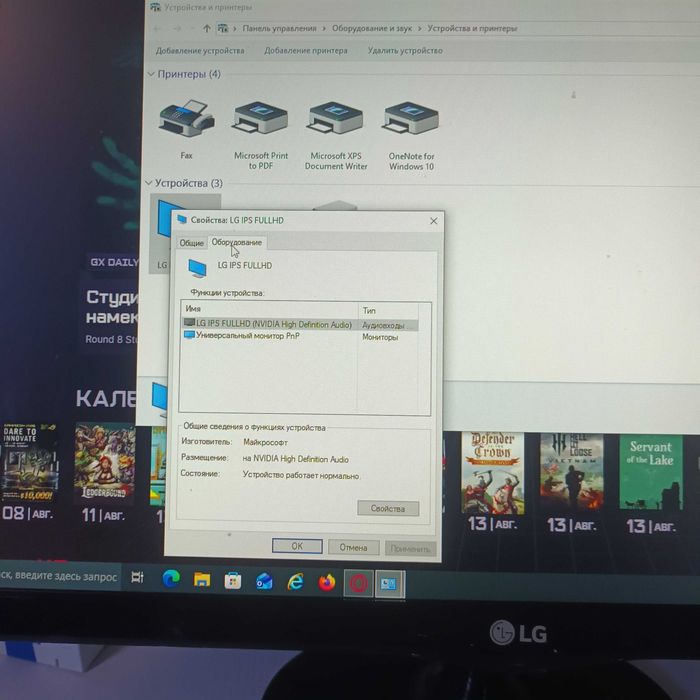The image size is (700, 700).
Task: Select the Оборудование tab
Action: pos(237,242)
